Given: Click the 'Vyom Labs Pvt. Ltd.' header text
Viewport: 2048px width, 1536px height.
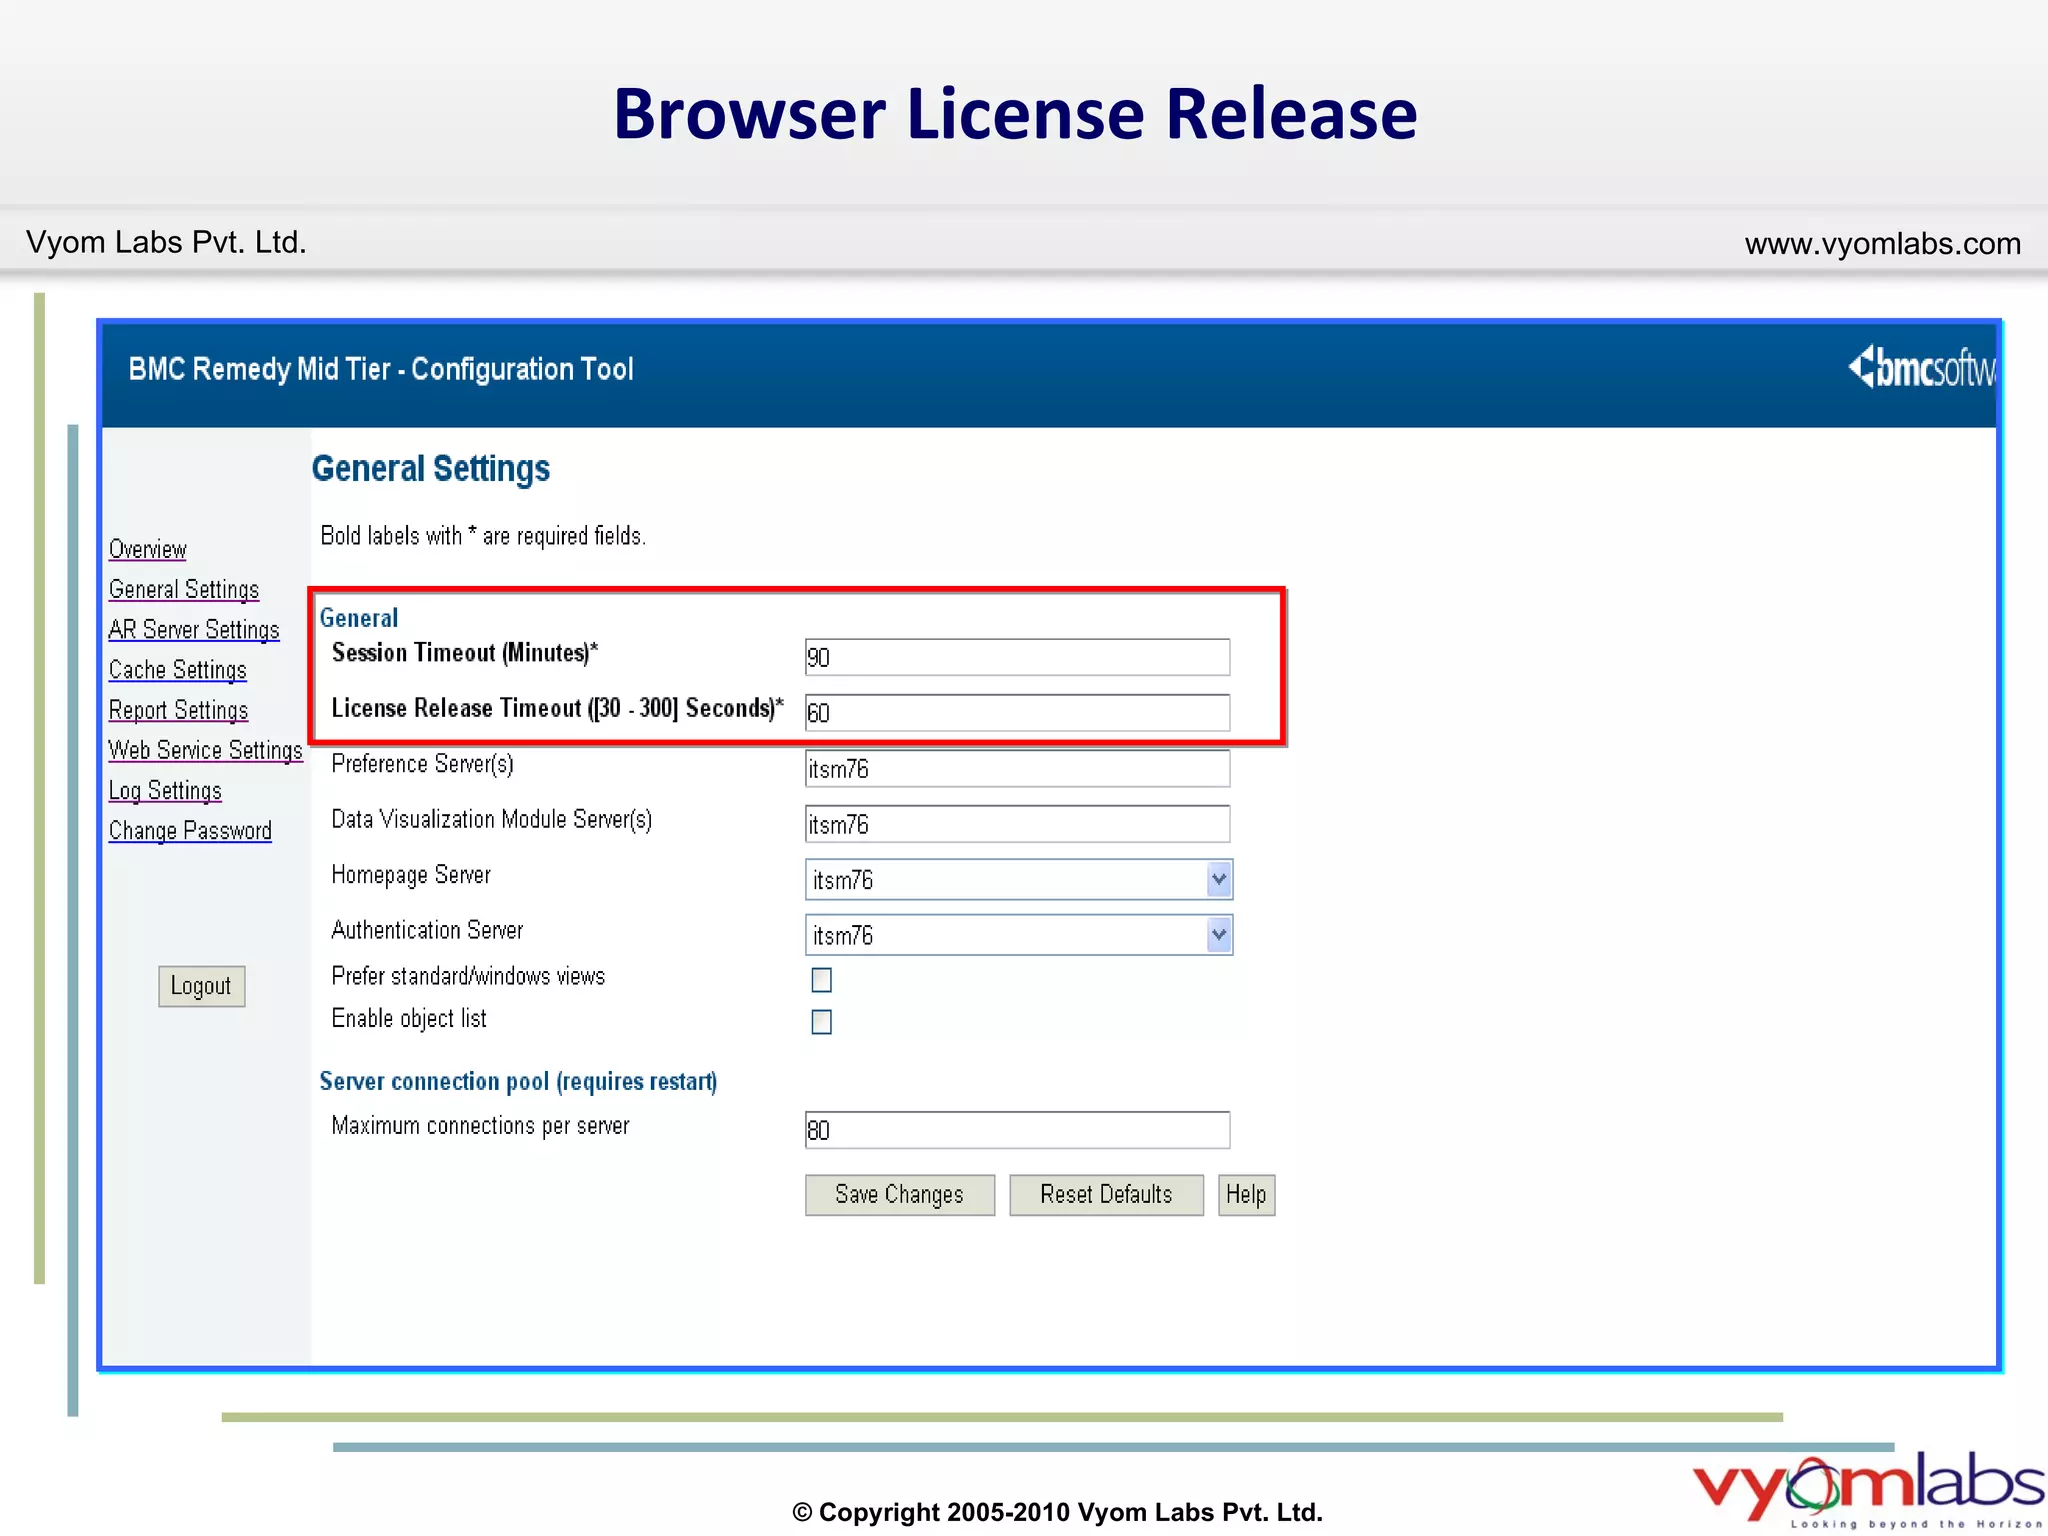Looking at the screenshot, I should click(166, 242).
